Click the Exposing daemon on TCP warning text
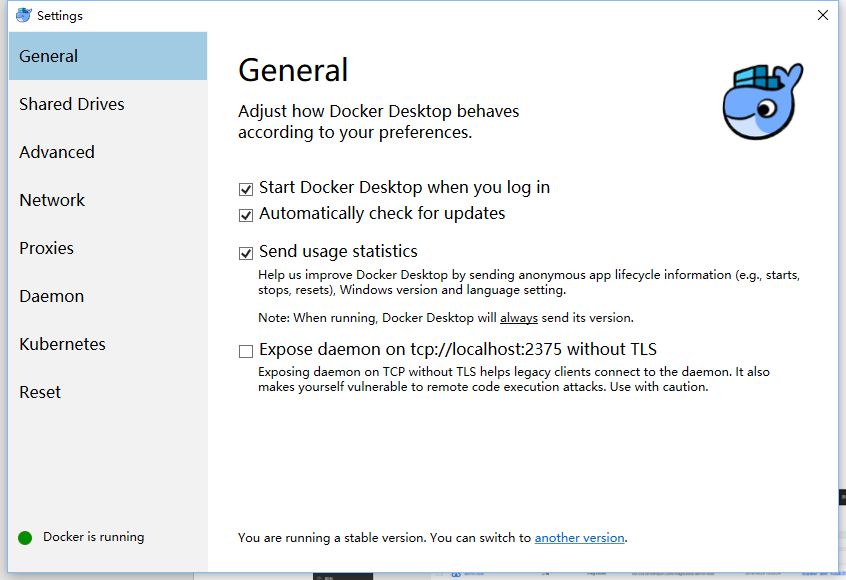This screenshot has height=580, width=846. click(514, 379)
